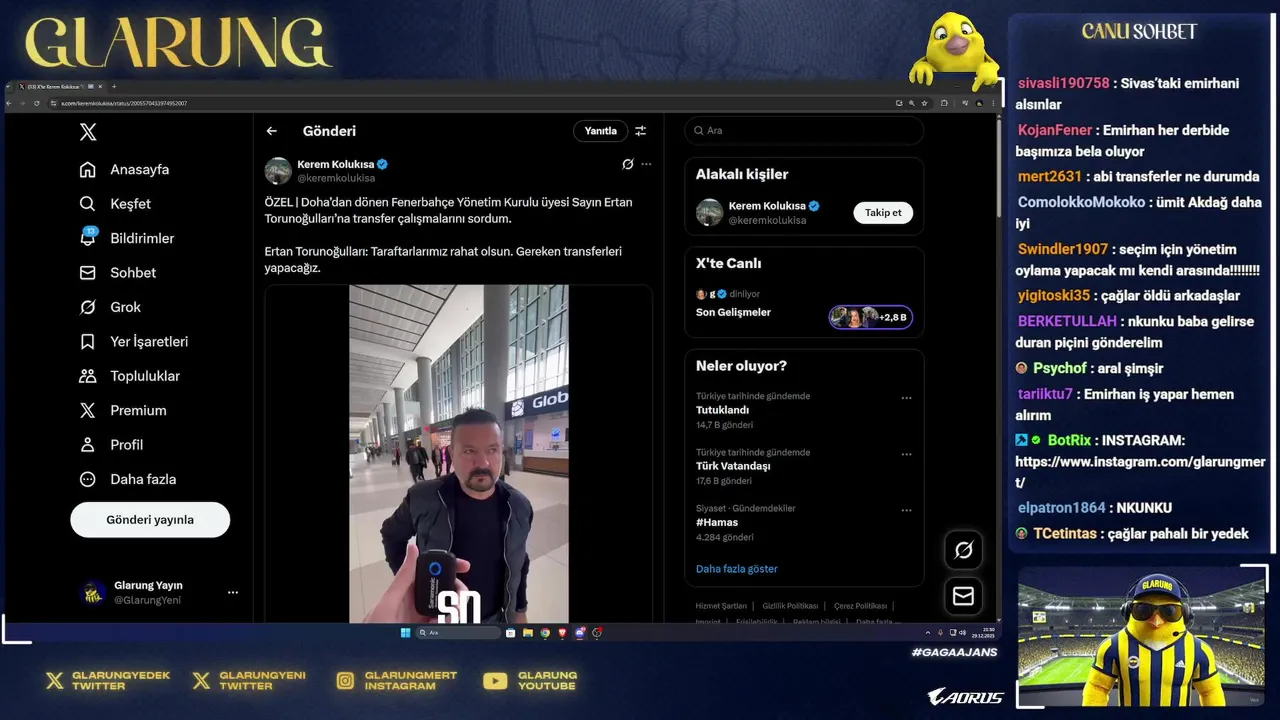Image resolution: width=1280 pixels, height=720 pixels.
Task: Open the floating Grok button
Action: 964,550
